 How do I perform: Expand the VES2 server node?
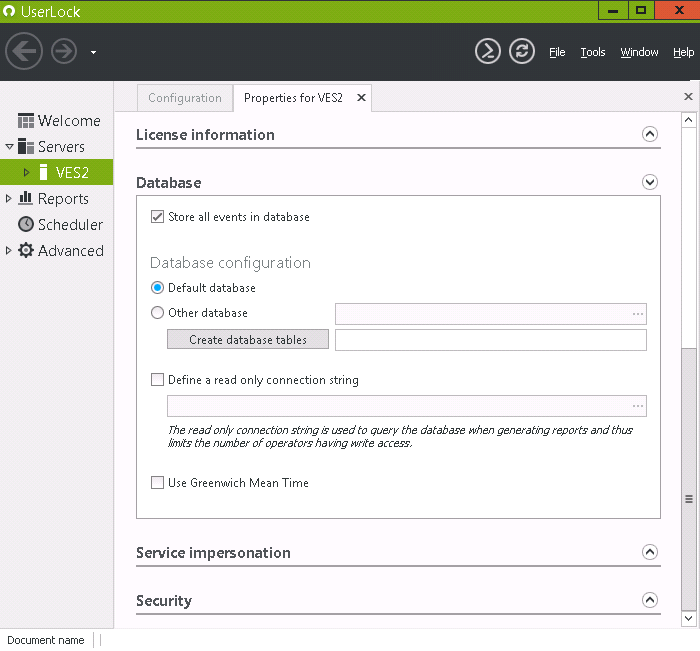(26, 172)
